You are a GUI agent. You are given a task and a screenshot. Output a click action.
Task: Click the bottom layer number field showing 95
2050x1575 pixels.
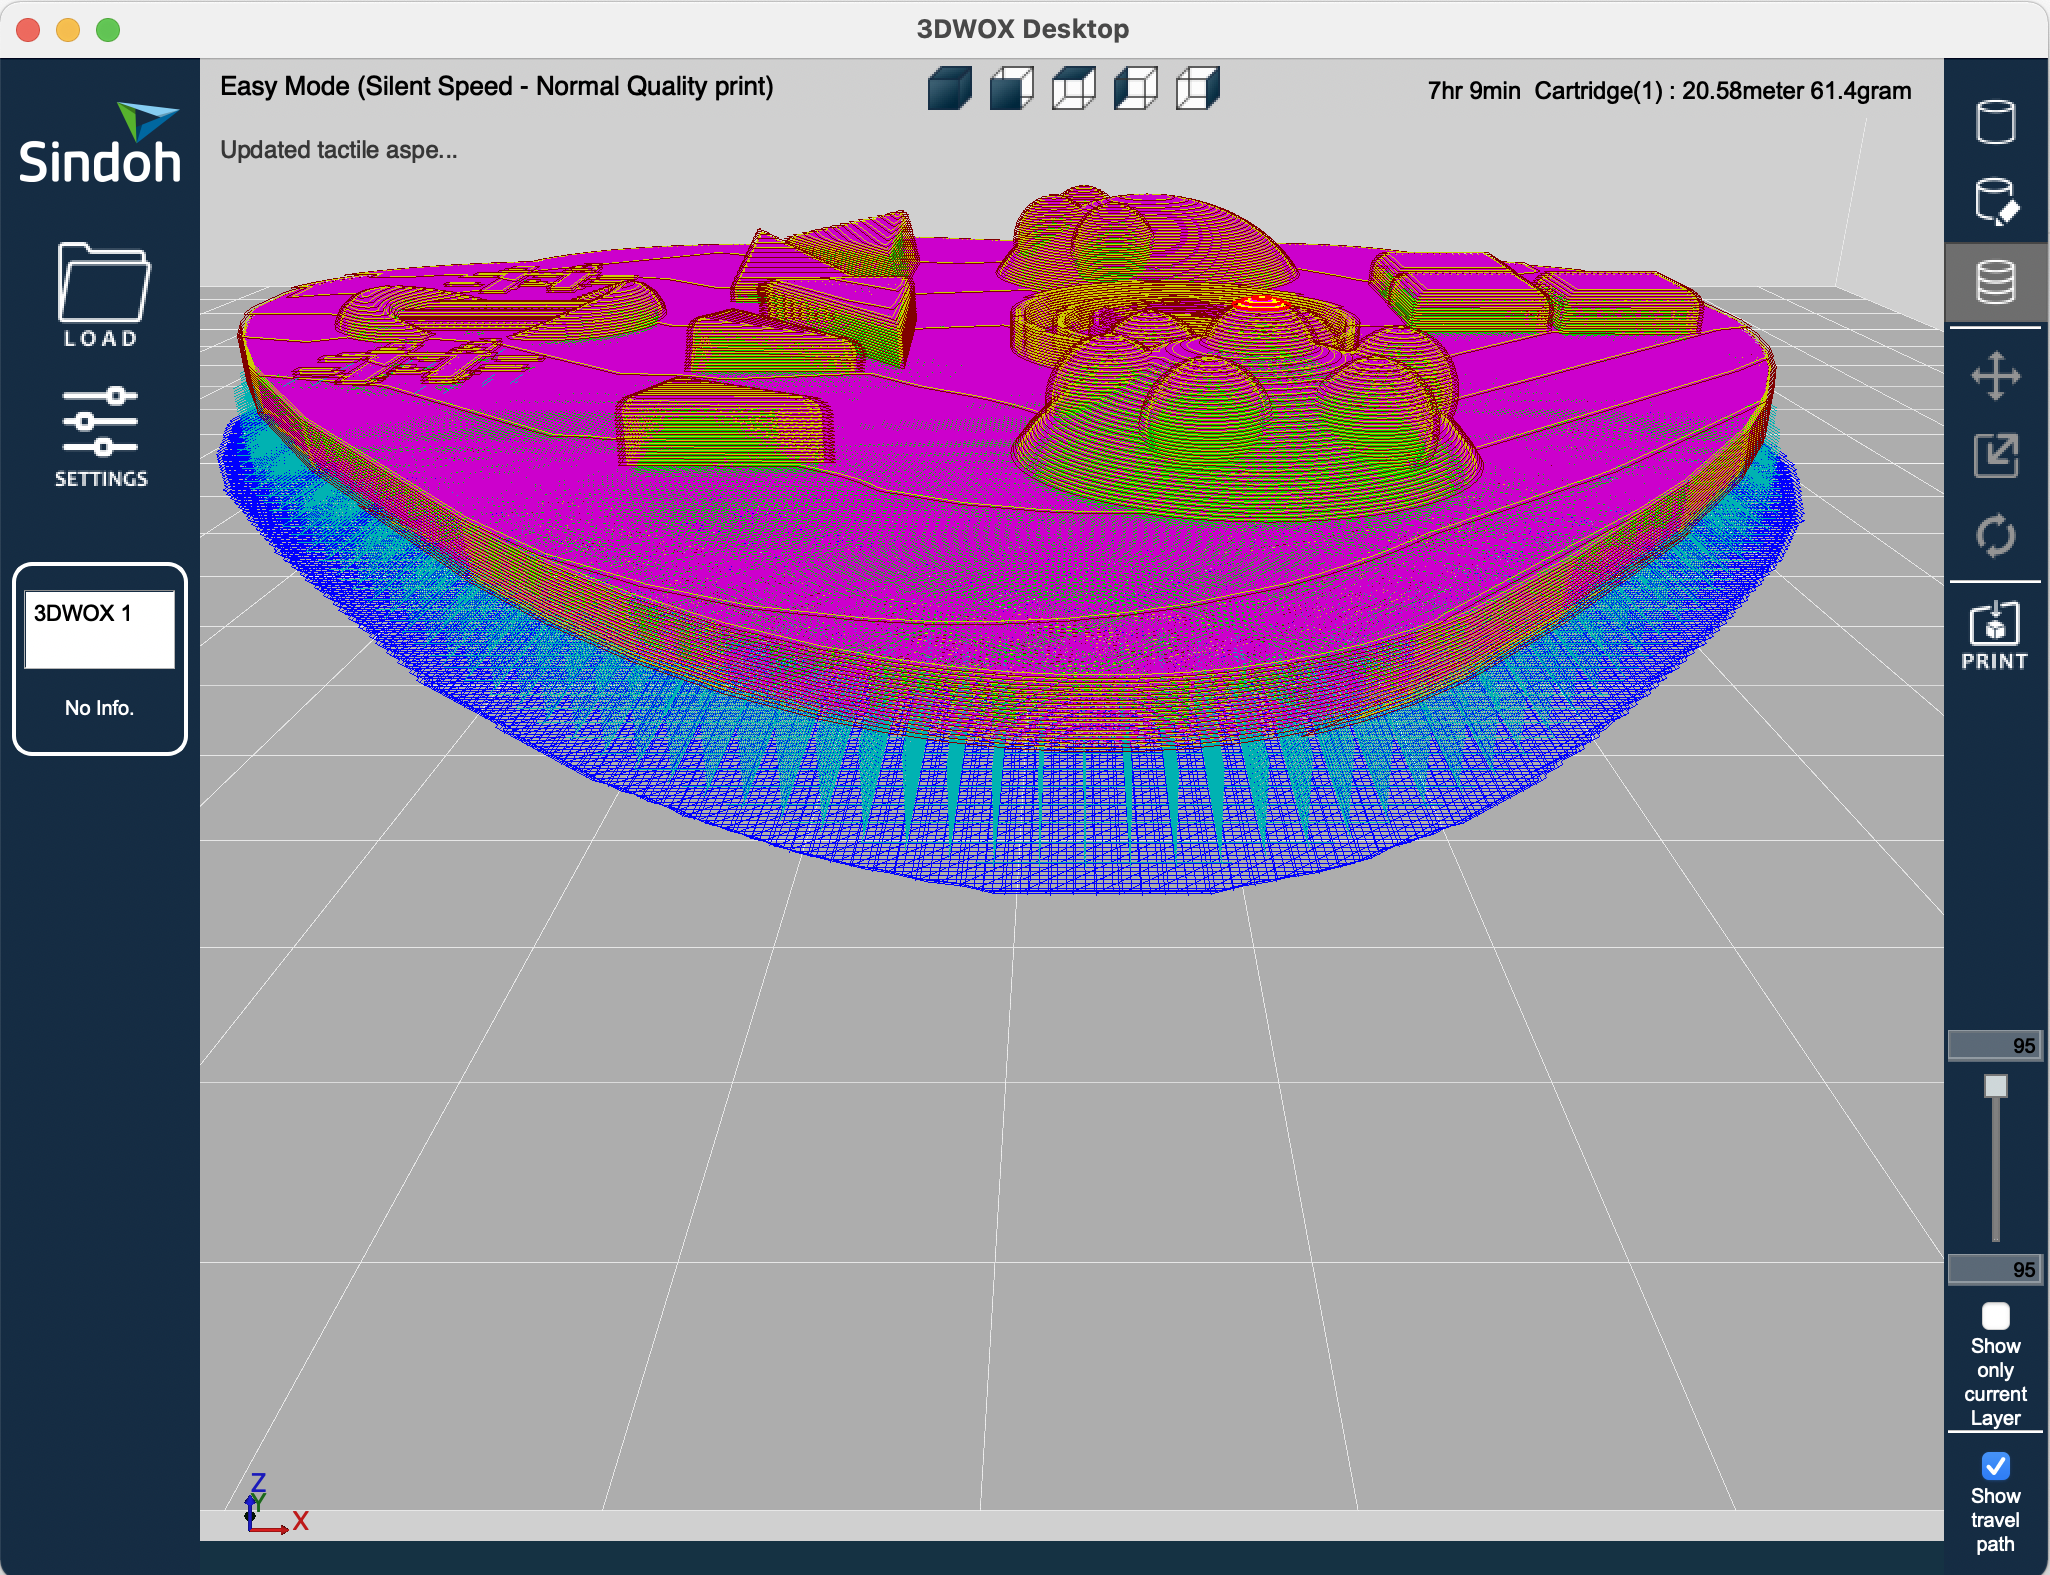coord(1995,1270)
